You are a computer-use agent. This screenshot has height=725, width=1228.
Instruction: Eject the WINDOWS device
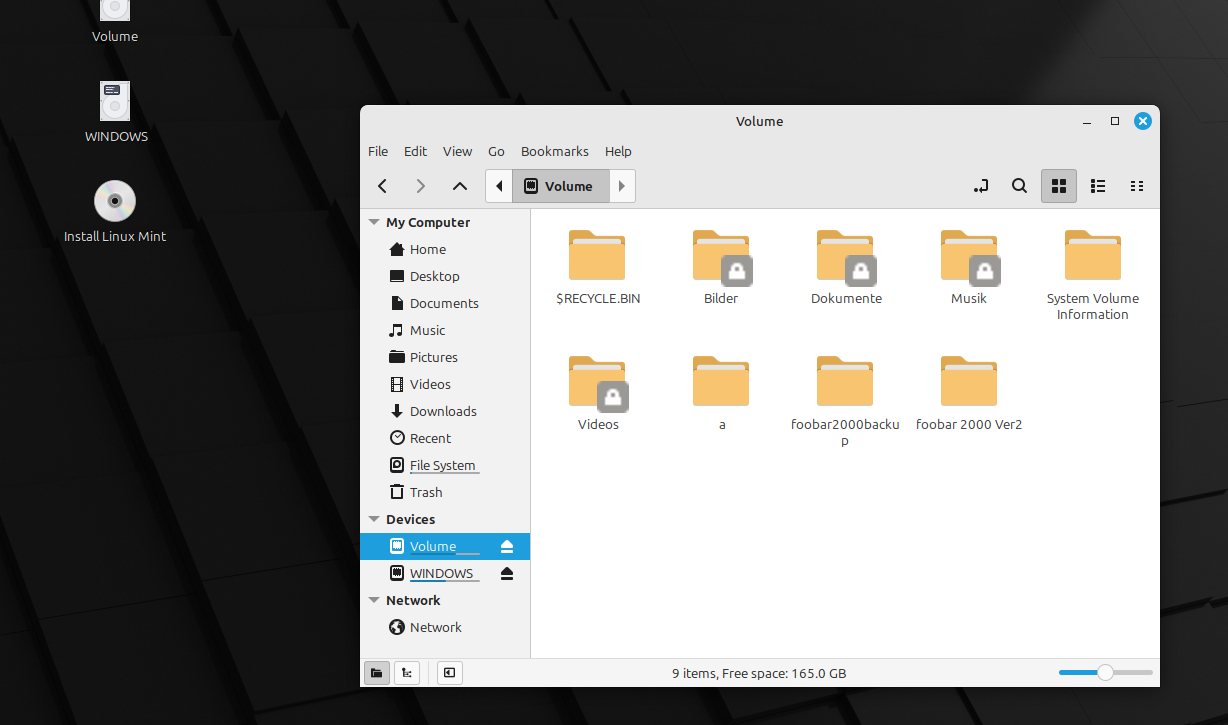pyautogui.click(x=507, y=573)
